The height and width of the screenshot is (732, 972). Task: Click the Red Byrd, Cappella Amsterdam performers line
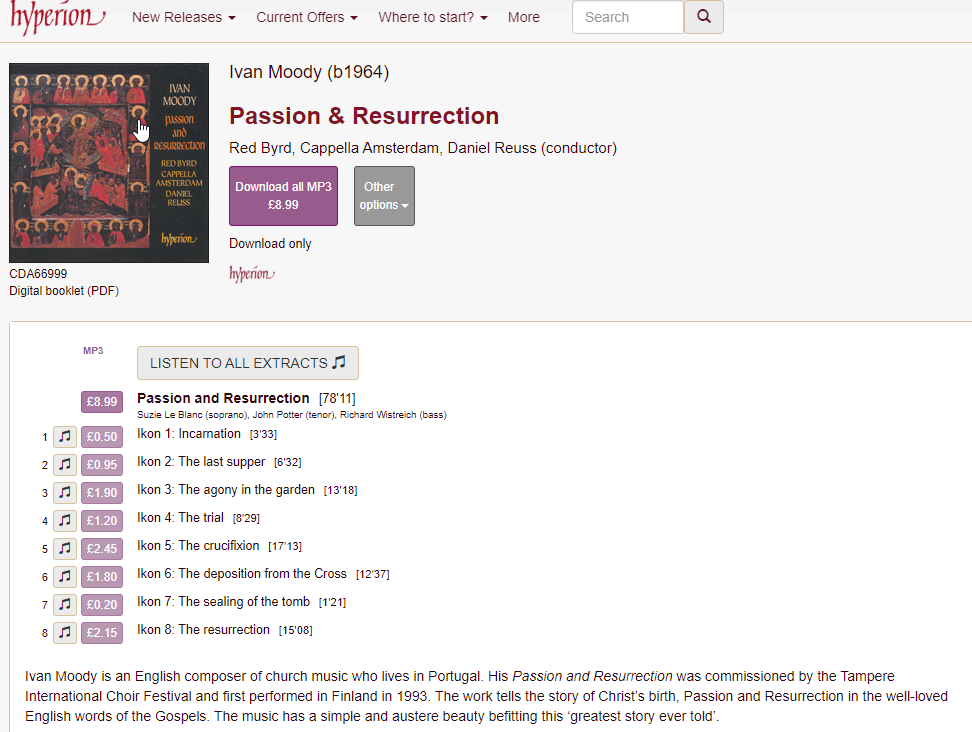(x=423, y=148)
